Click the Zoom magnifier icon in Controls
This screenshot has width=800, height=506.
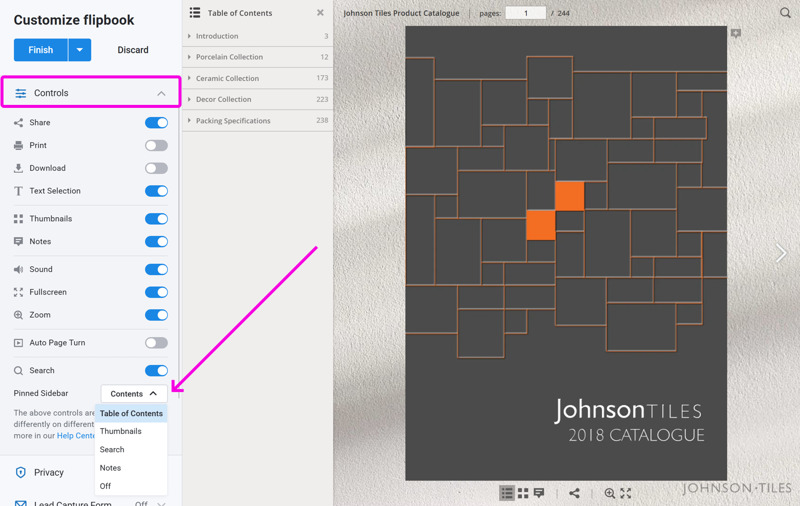point(18,315)
